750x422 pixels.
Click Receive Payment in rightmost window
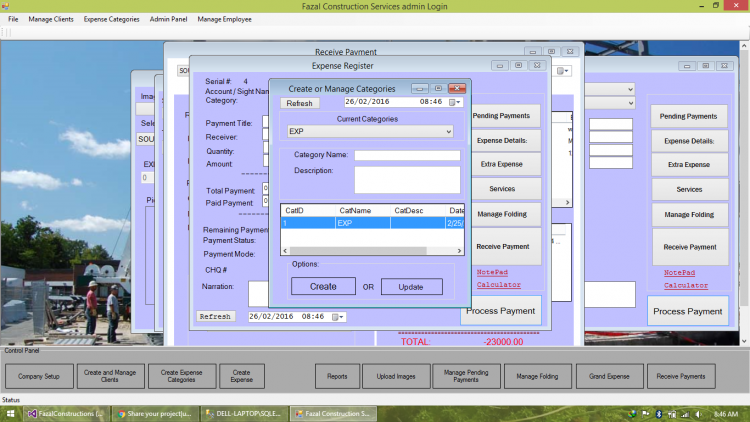tap(690, 247)
